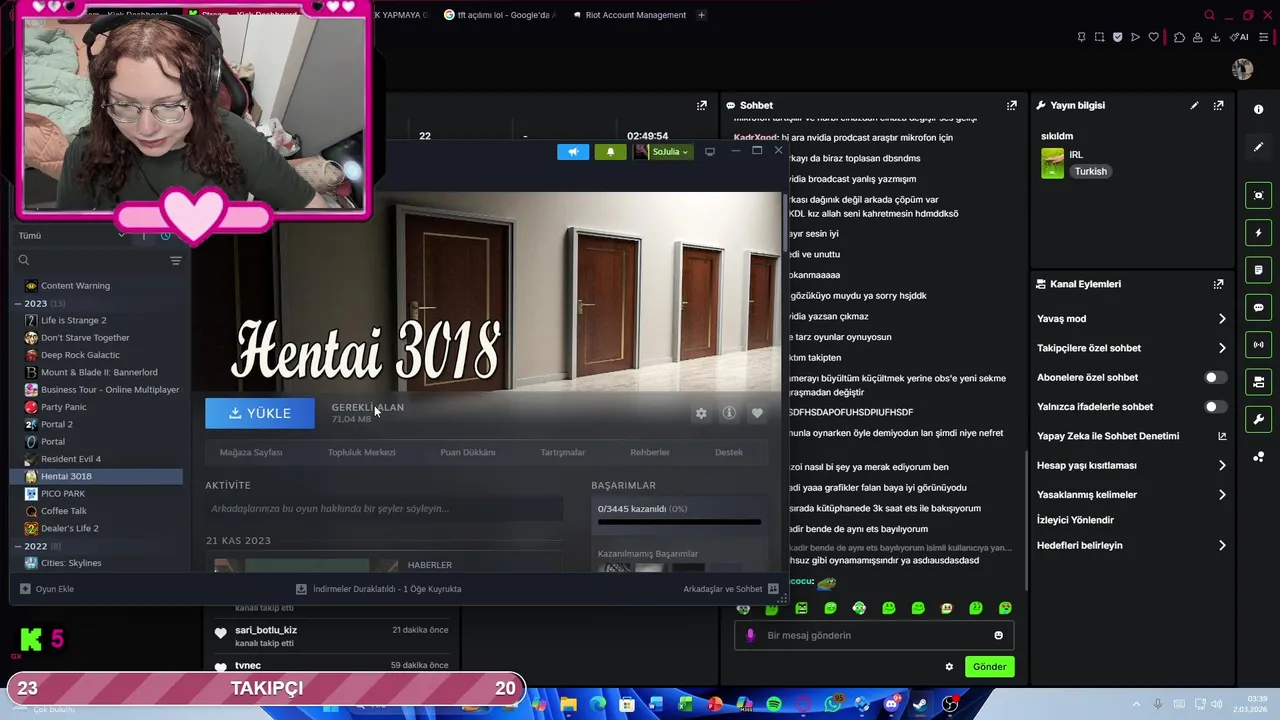Image resolution: width=1280 pixels, height=720 pixels.
Task: Click Oyun Ekle at the bottom of Steam
Action: coord(47,589)
